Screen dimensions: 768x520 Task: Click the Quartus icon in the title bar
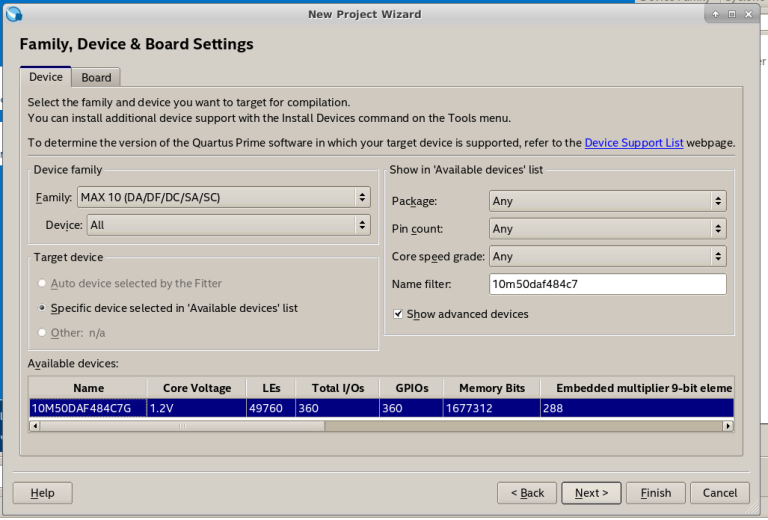pyautogui.click(x=11, y=14)
